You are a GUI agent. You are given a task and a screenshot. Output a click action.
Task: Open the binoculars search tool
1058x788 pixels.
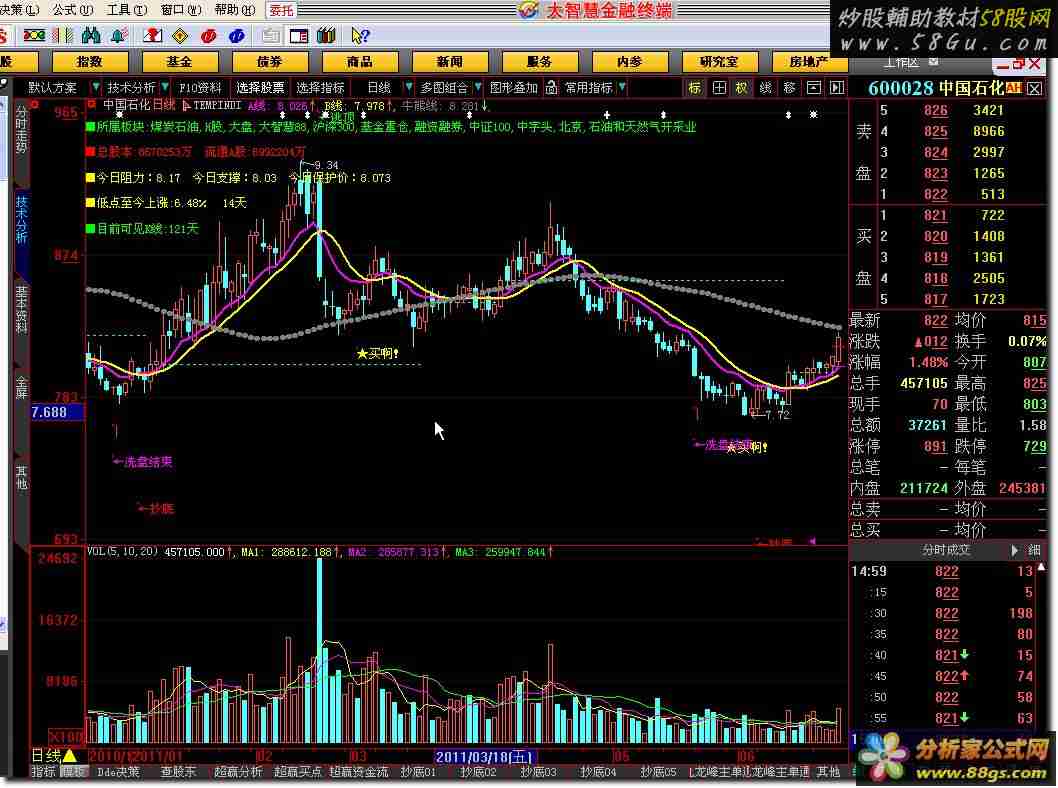(90, 36)
